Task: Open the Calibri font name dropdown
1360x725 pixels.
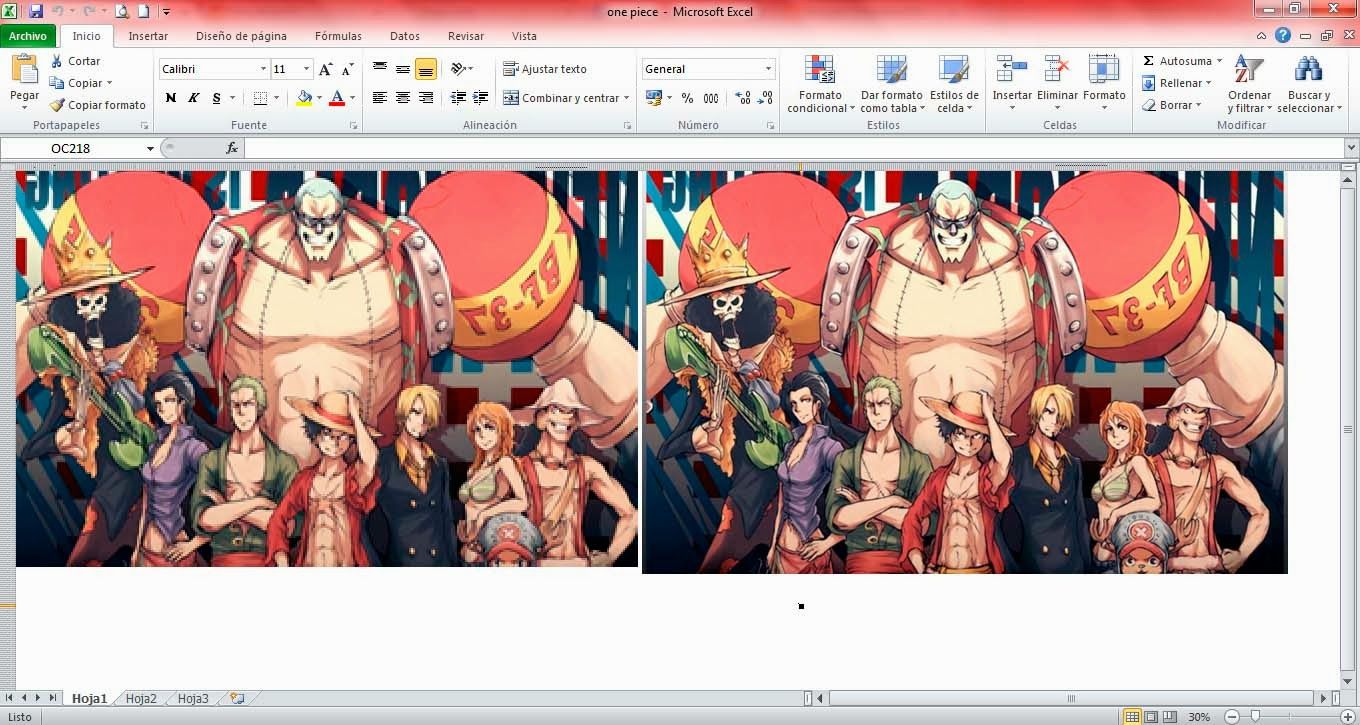Action: tap(263, 69)
